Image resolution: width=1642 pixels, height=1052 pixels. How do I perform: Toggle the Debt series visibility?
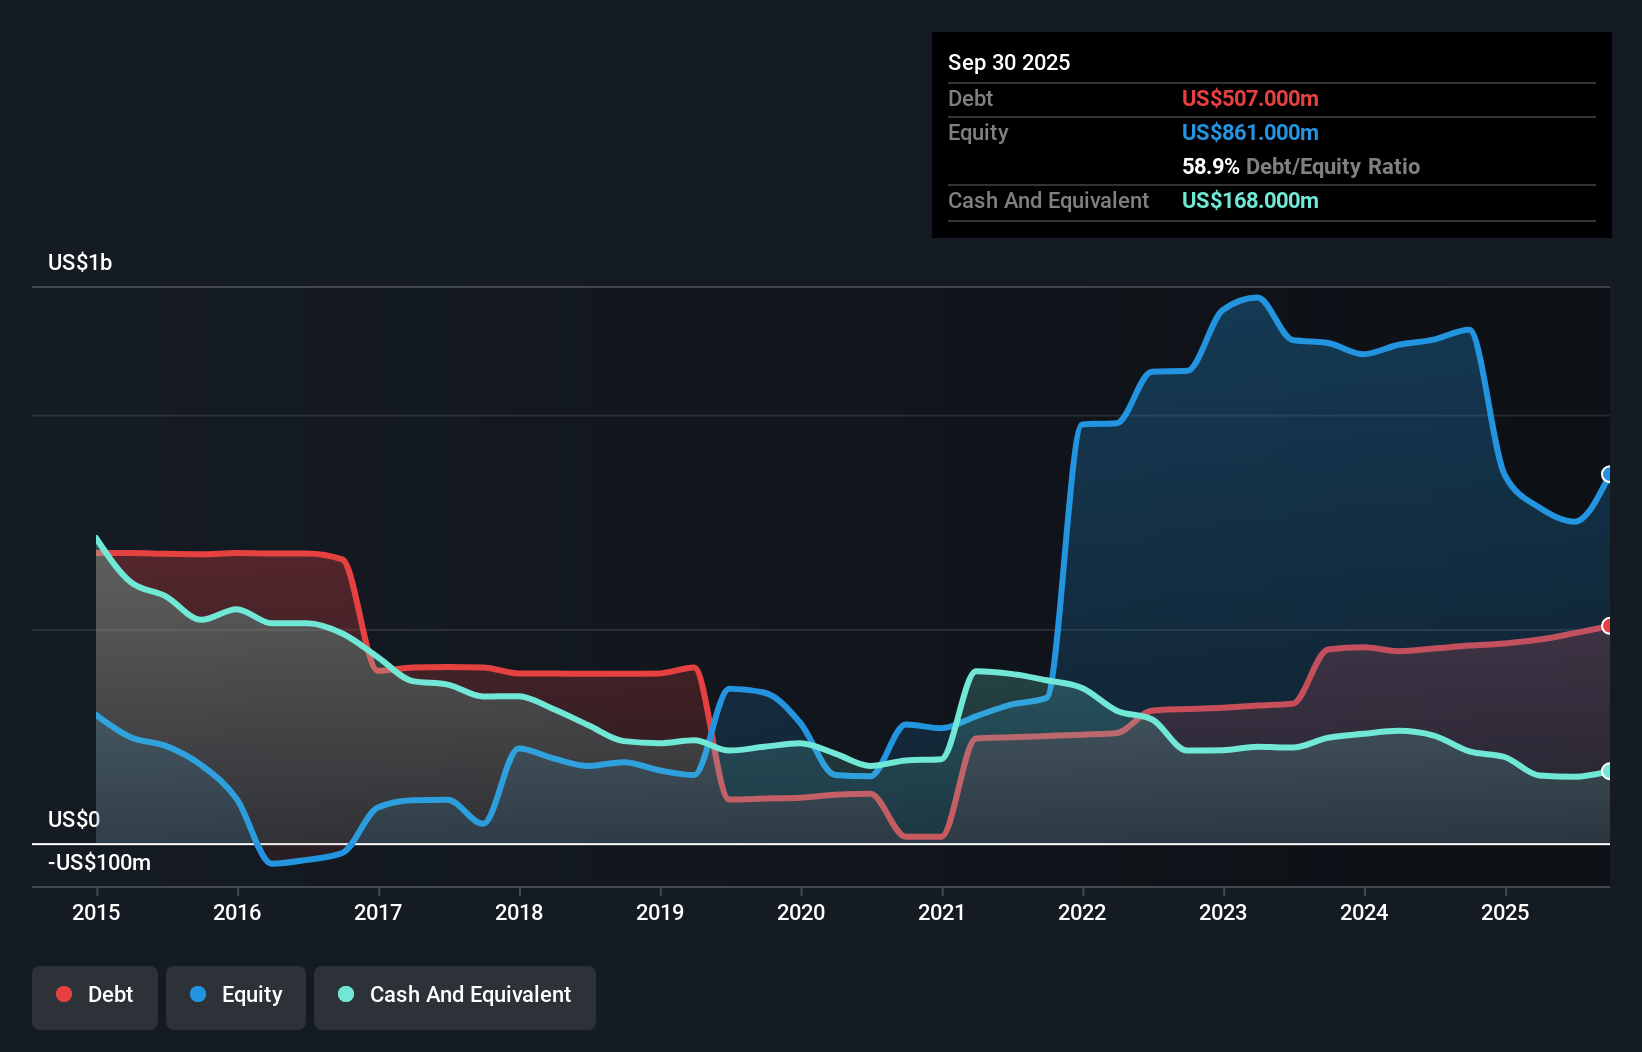tap(95, 994)
